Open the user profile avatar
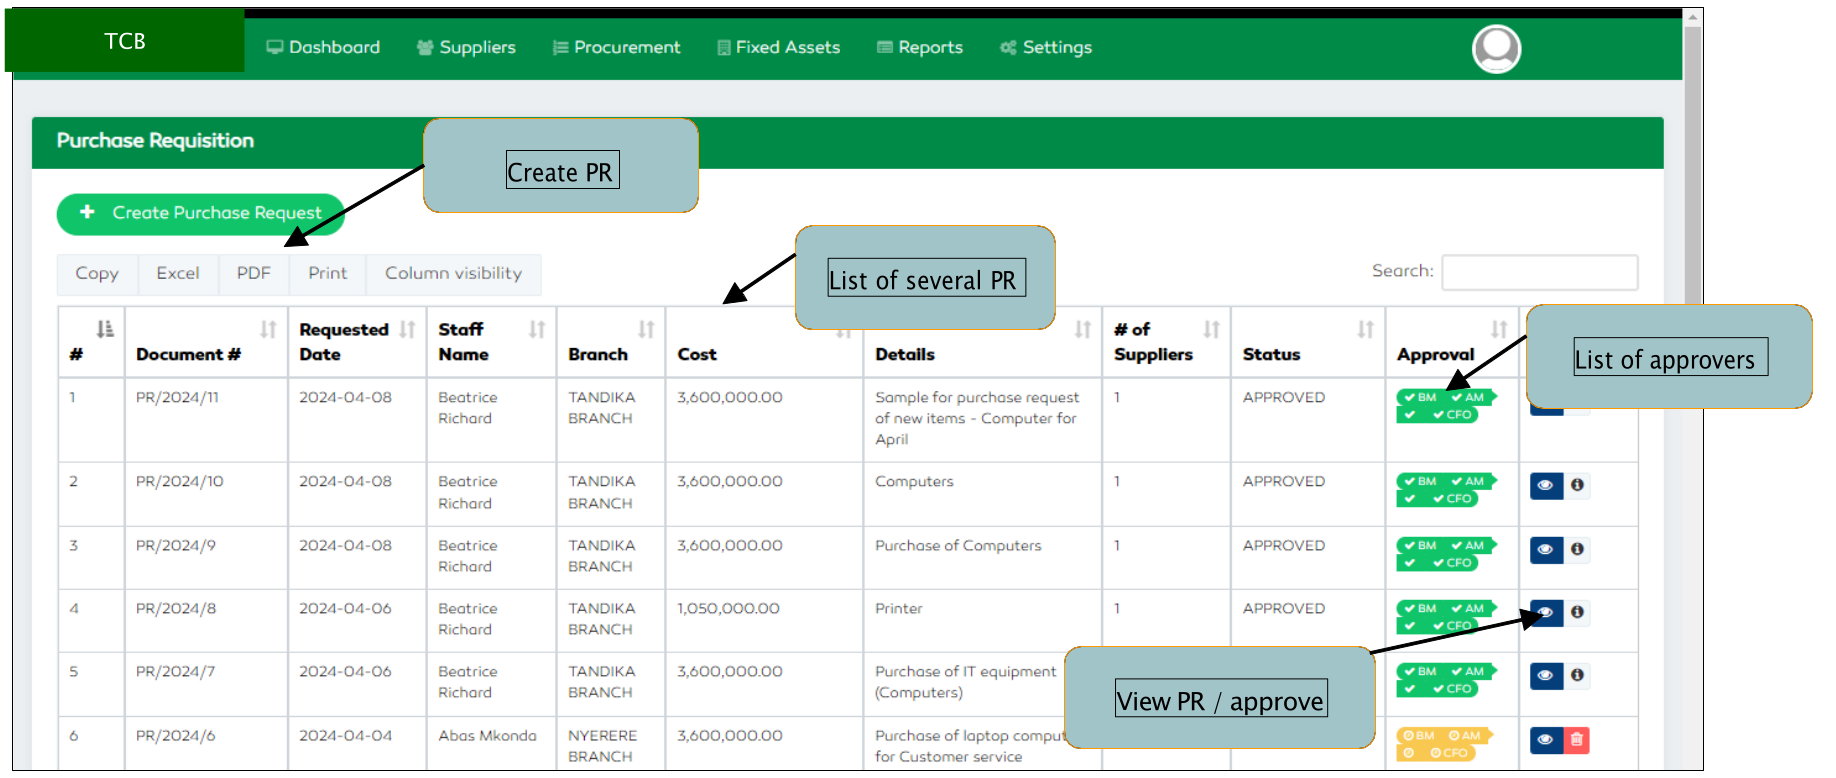 point(1496,48)
